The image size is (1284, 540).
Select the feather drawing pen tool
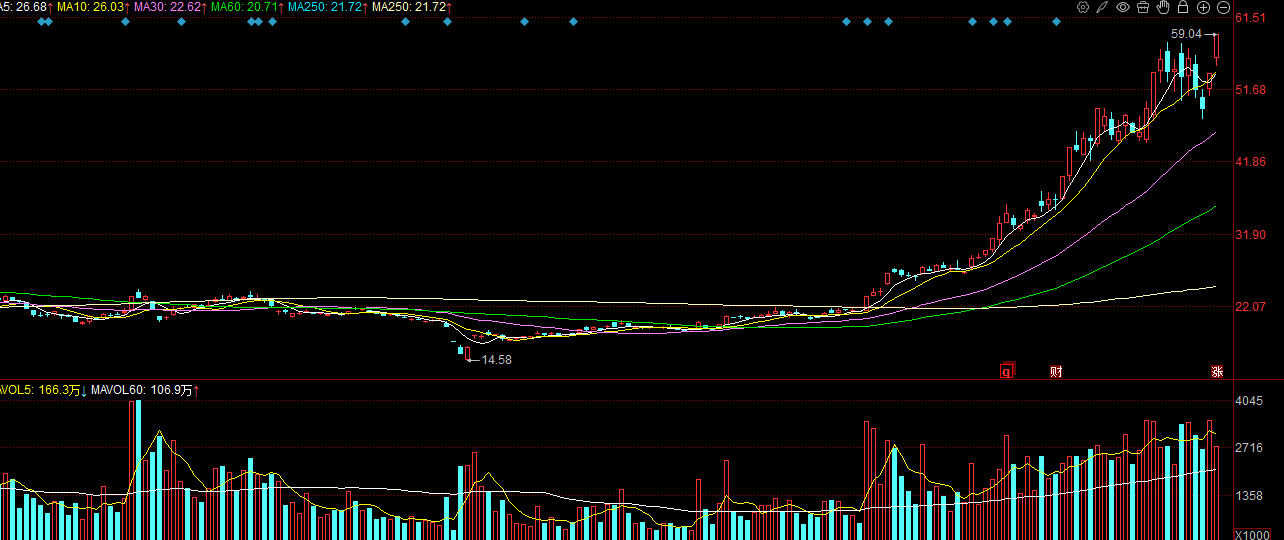[1103, 7]
